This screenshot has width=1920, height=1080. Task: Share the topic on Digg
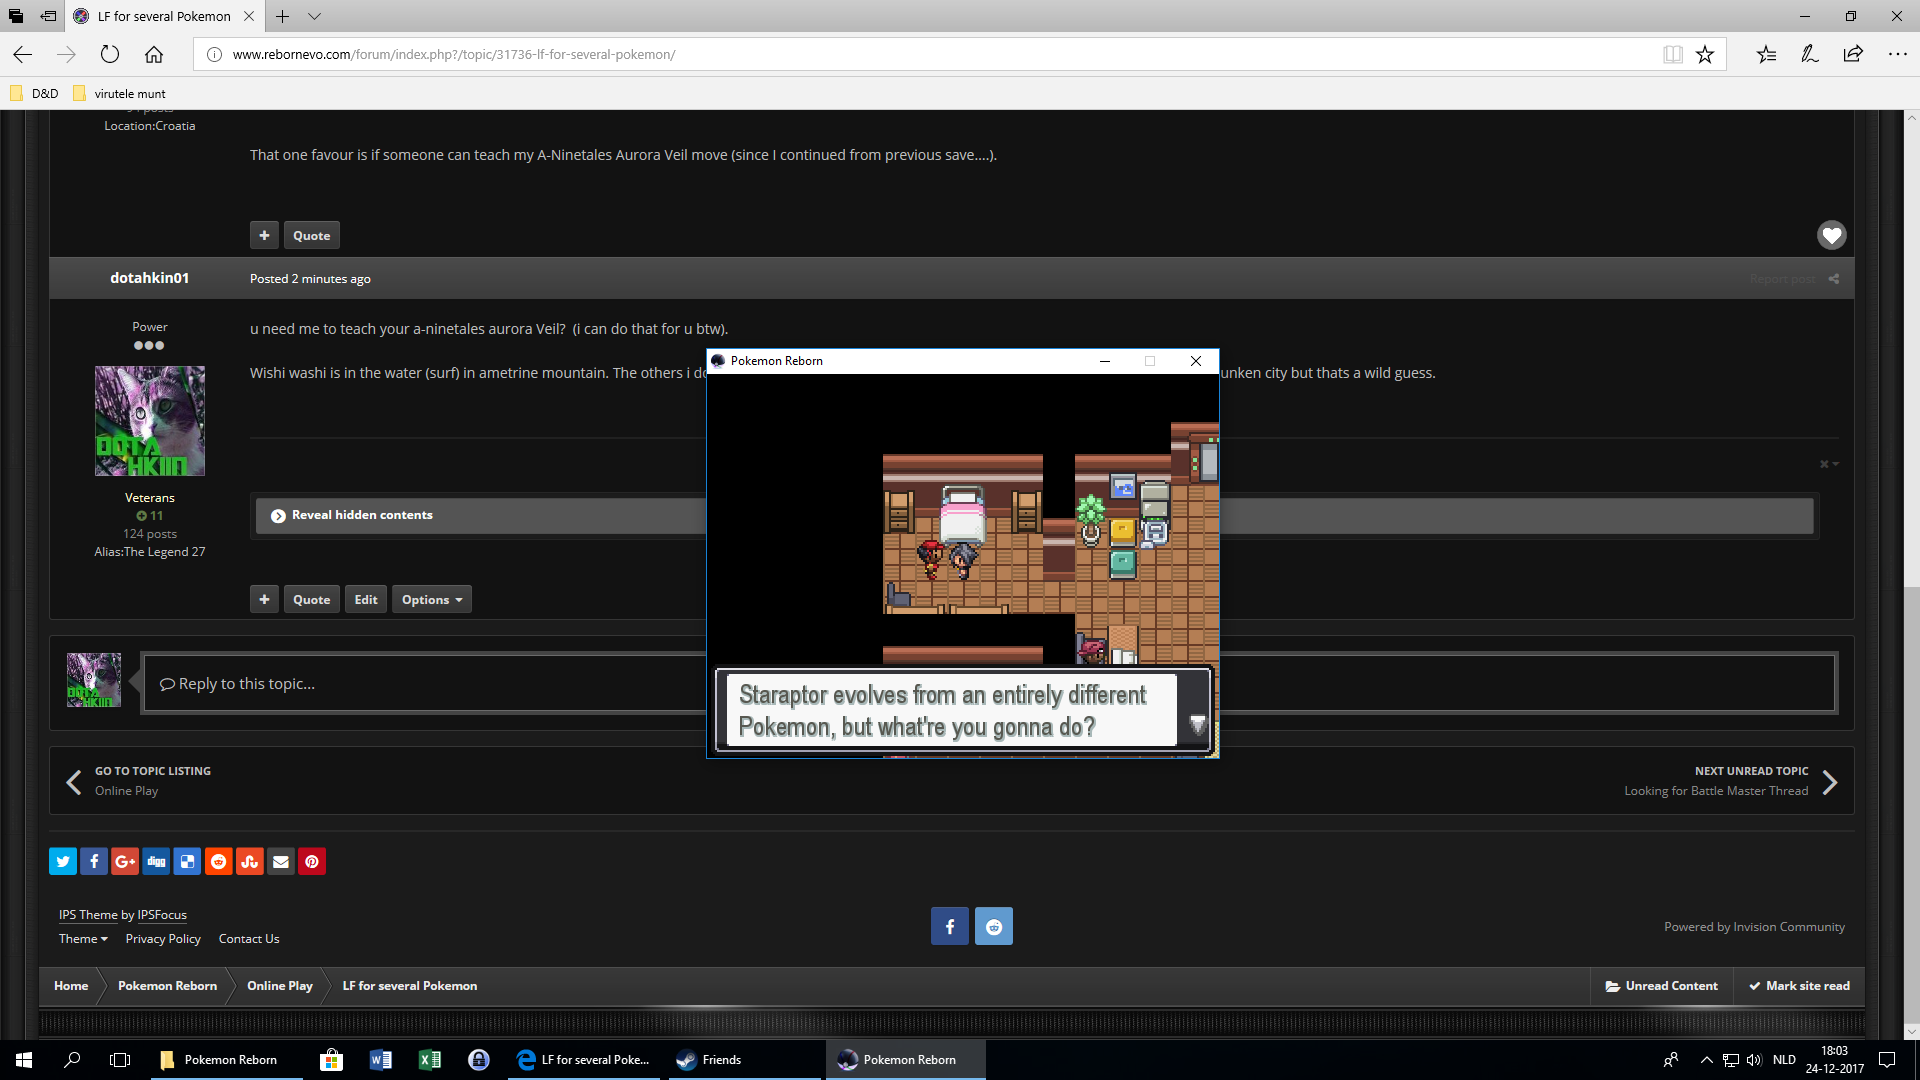pos(156,861)
